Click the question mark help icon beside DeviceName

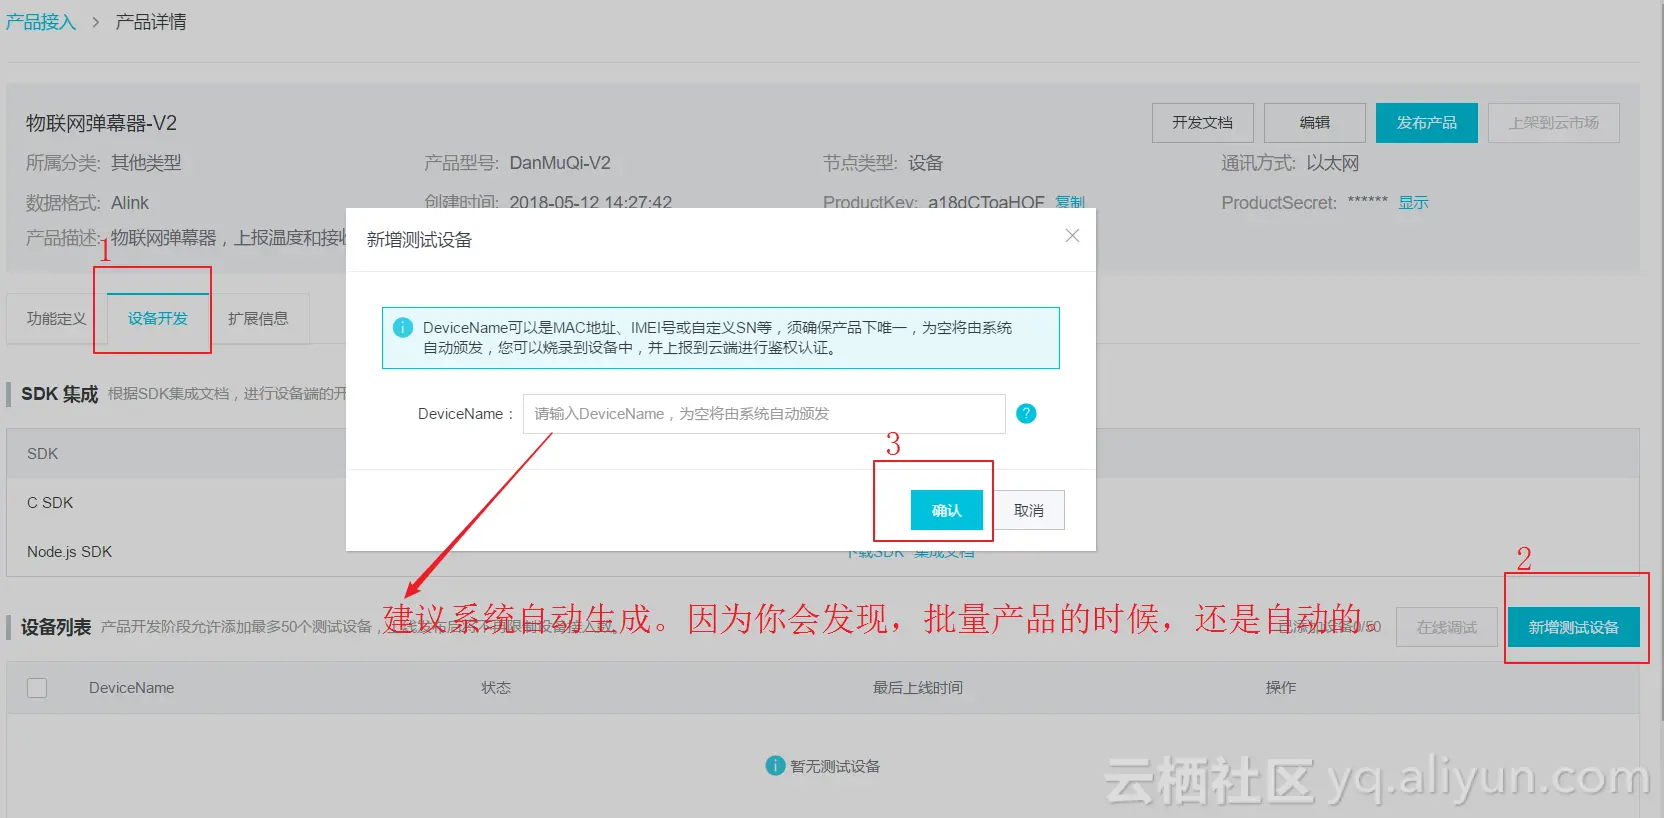point(1026,414)
